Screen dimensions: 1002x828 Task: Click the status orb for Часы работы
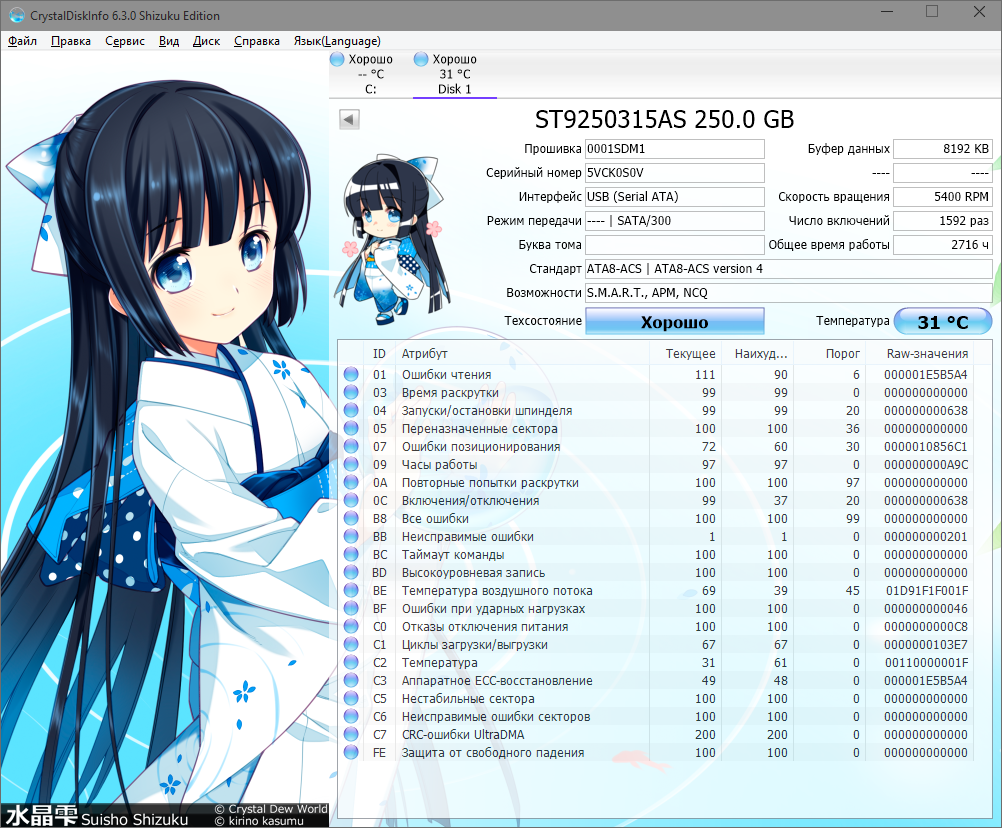351,465
